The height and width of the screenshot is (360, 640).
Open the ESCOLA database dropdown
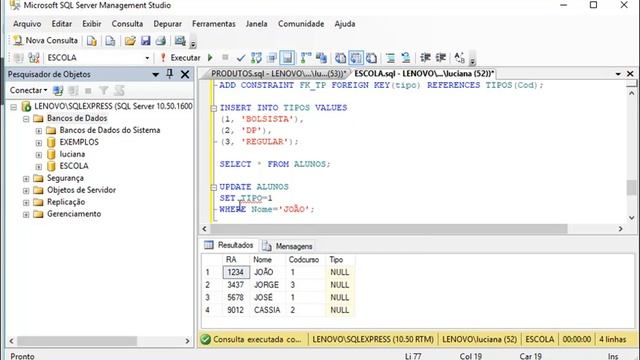tap(147, 58)
